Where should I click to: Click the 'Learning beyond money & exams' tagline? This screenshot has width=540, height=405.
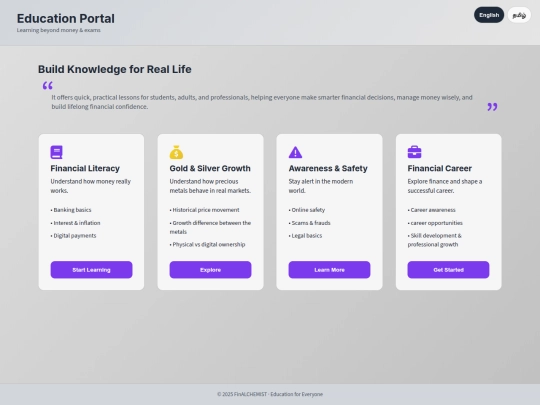point(59,30)
